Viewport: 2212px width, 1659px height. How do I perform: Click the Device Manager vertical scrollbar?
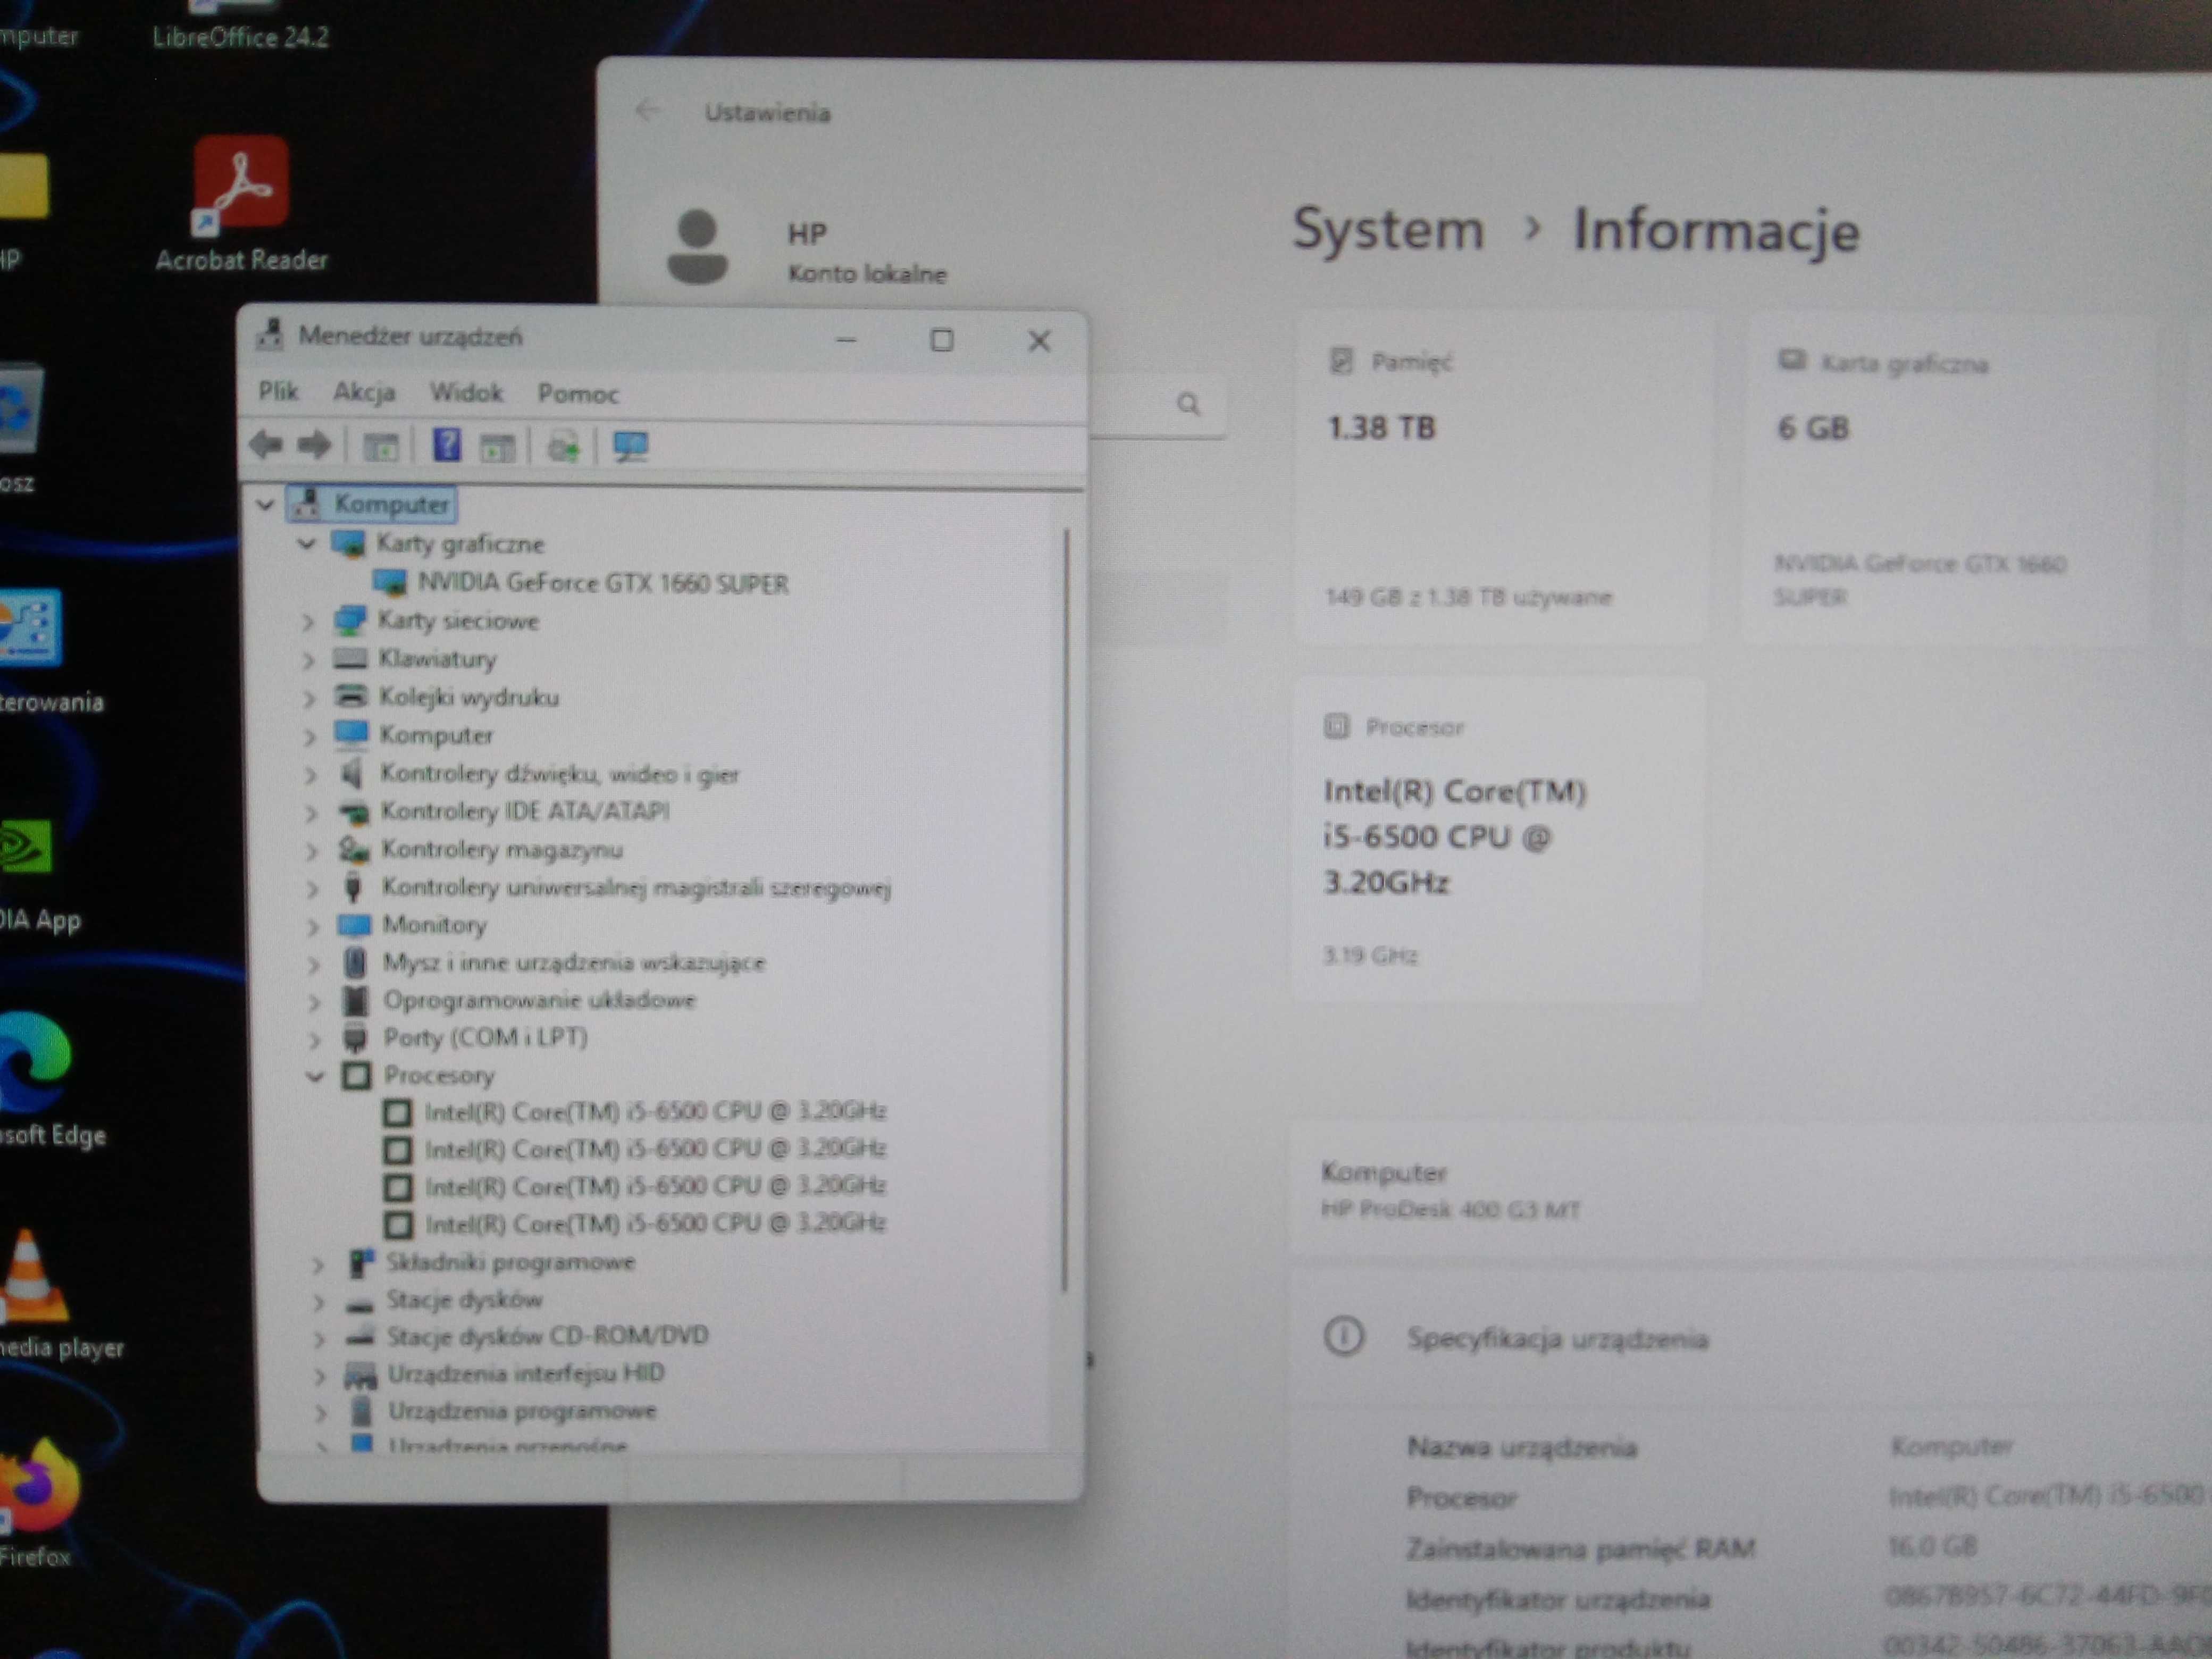1066,910
